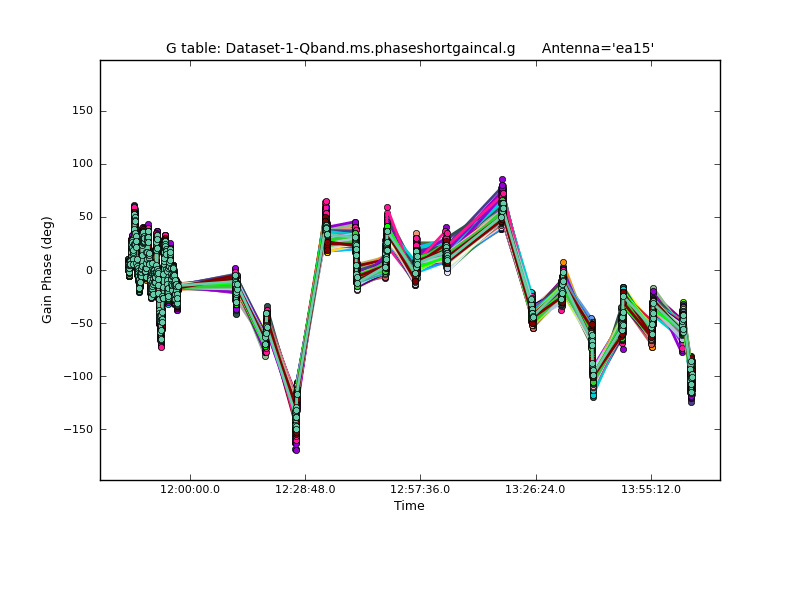Click the 12:00:00.0 time tick label

(x=190, y=490)
